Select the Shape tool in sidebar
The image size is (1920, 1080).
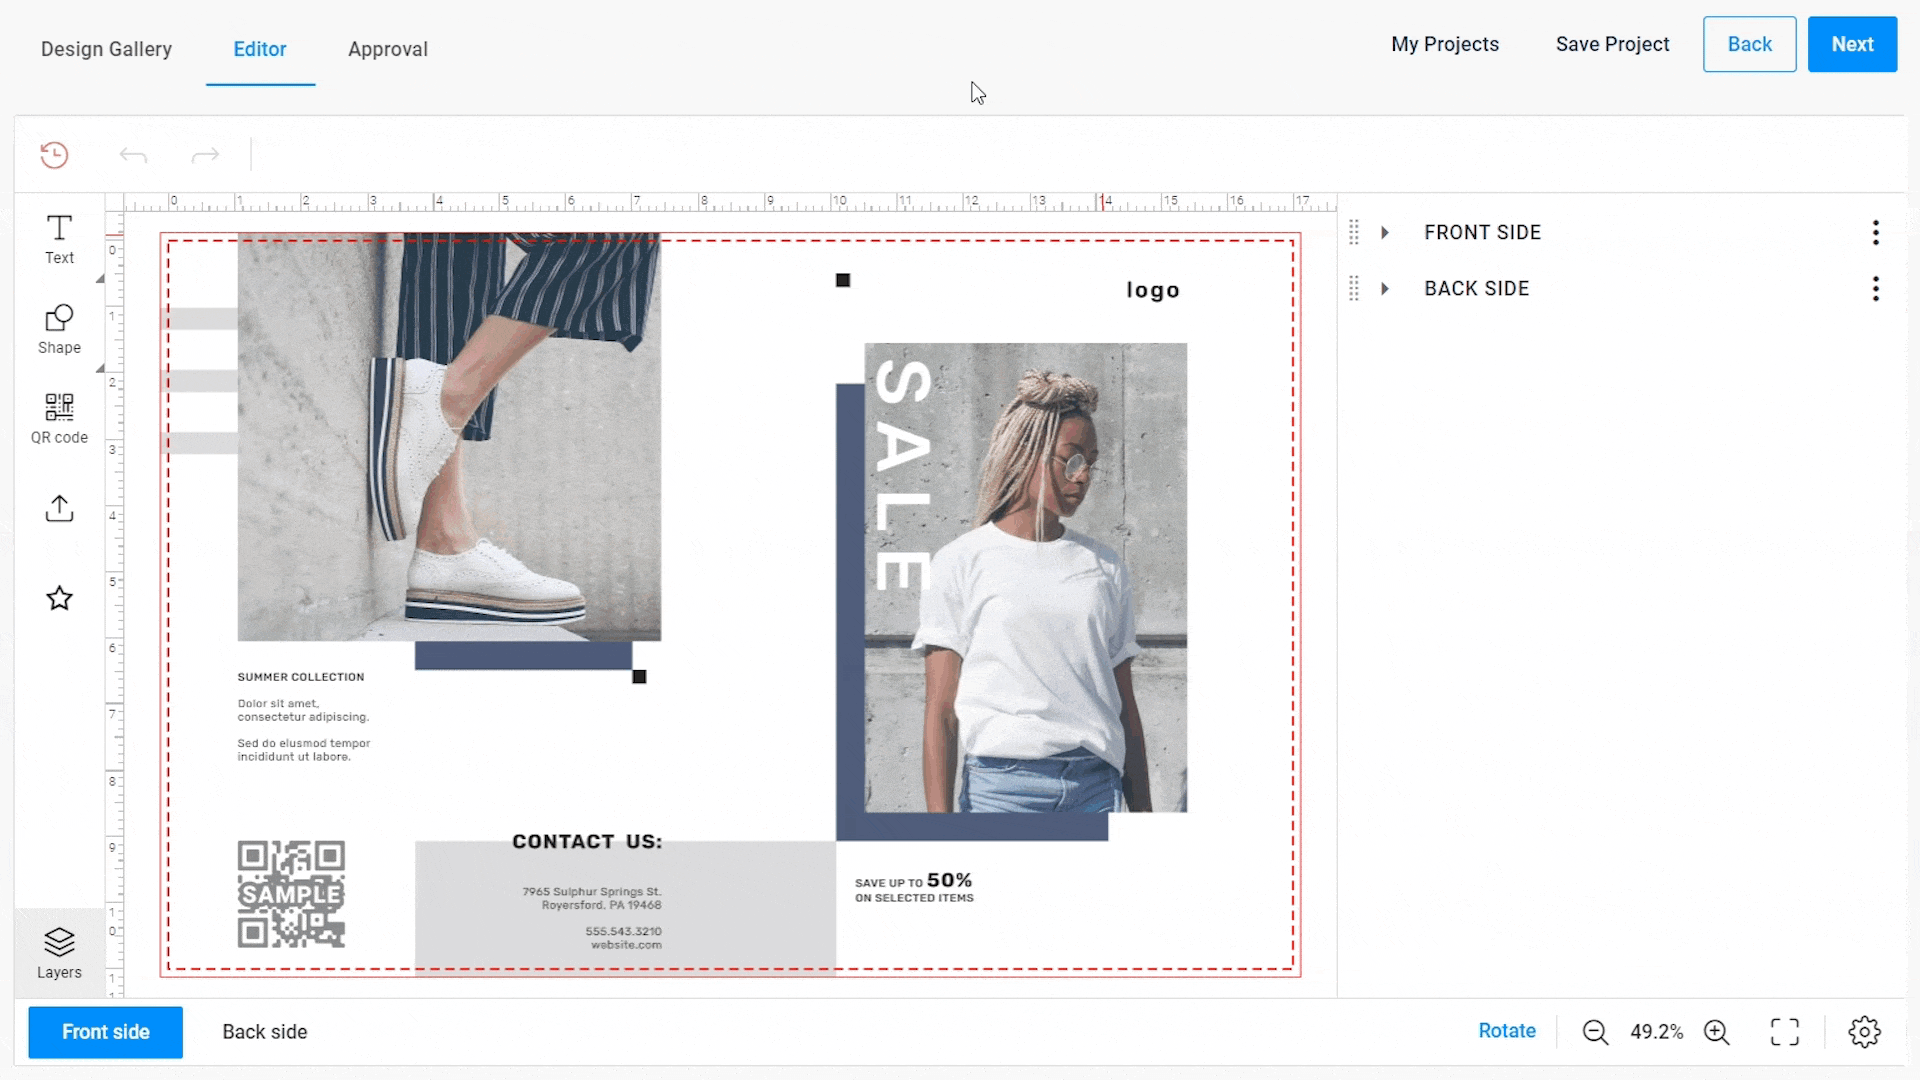(58, 328)
